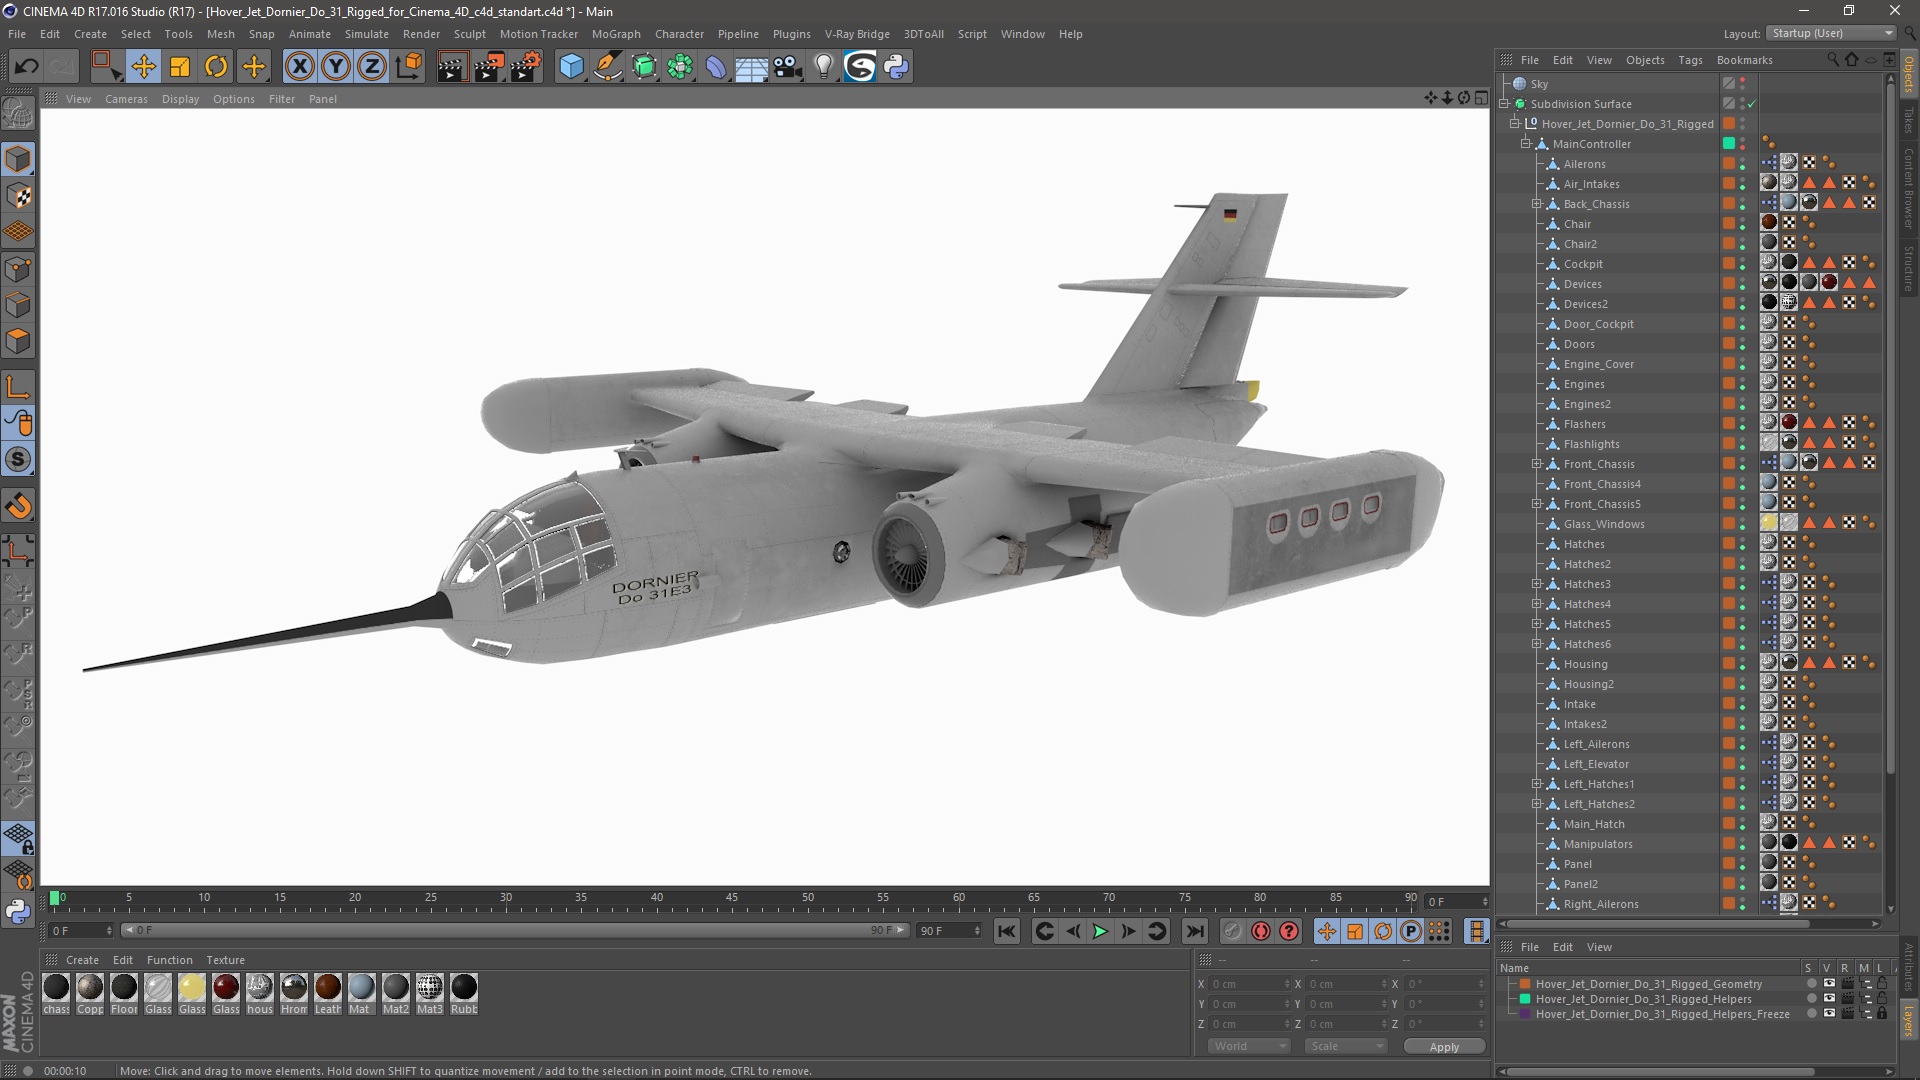Toggle visibility dots for Engines object
This screenshot has height=1080, width=1920.
pos(1742,384)
